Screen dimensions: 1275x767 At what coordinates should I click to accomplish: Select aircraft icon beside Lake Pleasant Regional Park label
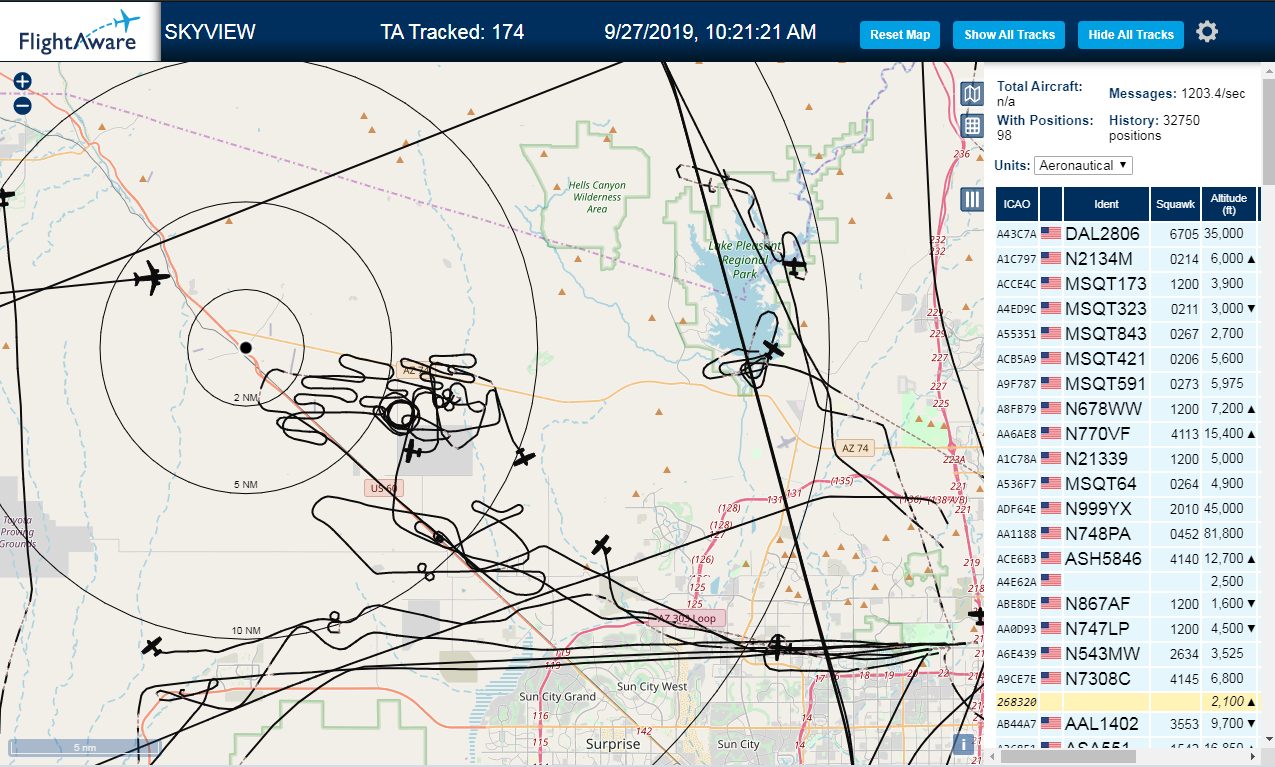click(795, 265)
